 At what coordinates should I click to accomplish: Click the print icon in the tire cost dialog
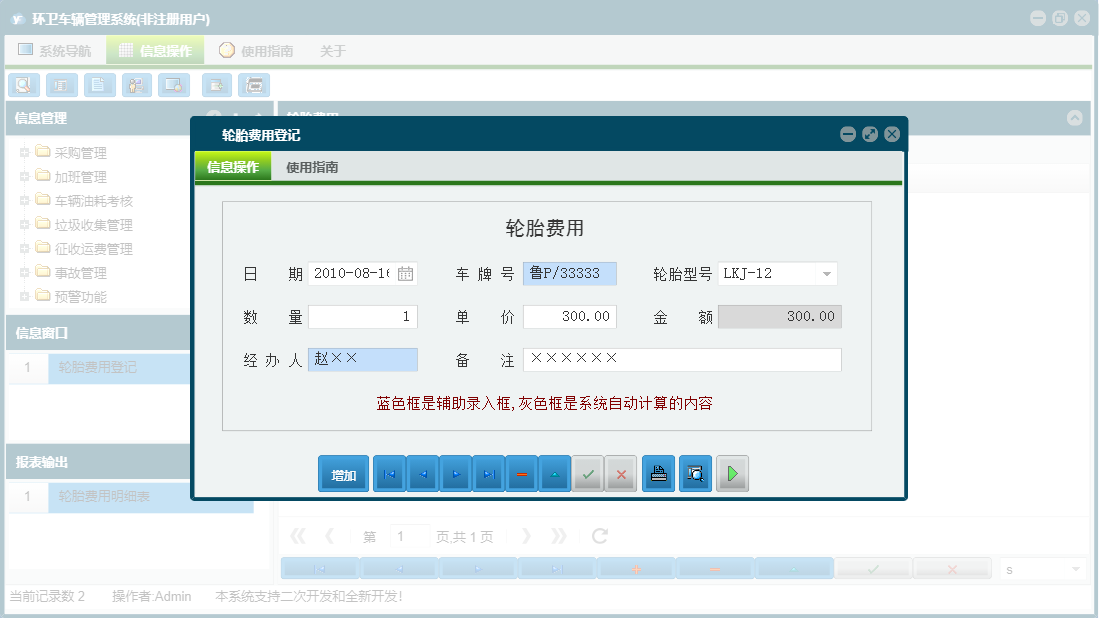658,473
